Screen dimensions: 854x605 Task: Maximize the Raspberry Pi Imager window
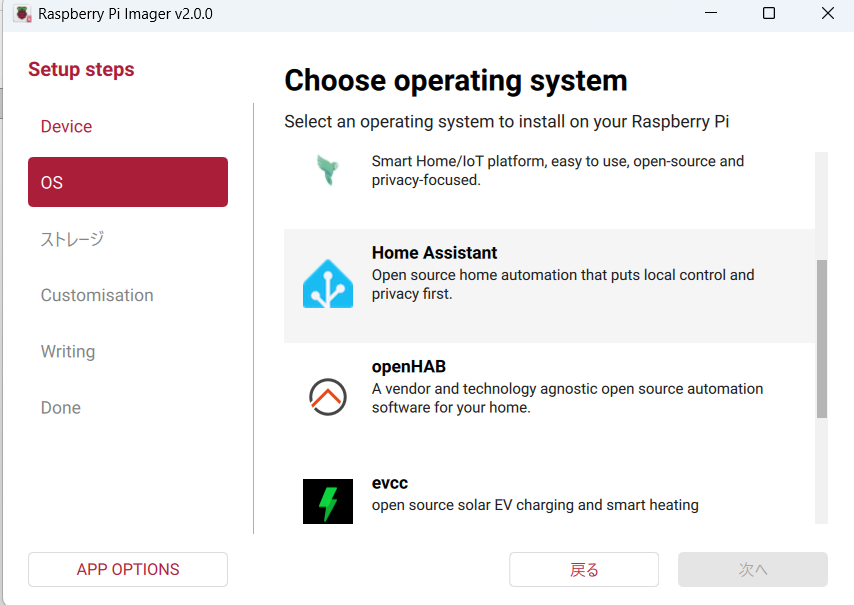coord(768,14)
